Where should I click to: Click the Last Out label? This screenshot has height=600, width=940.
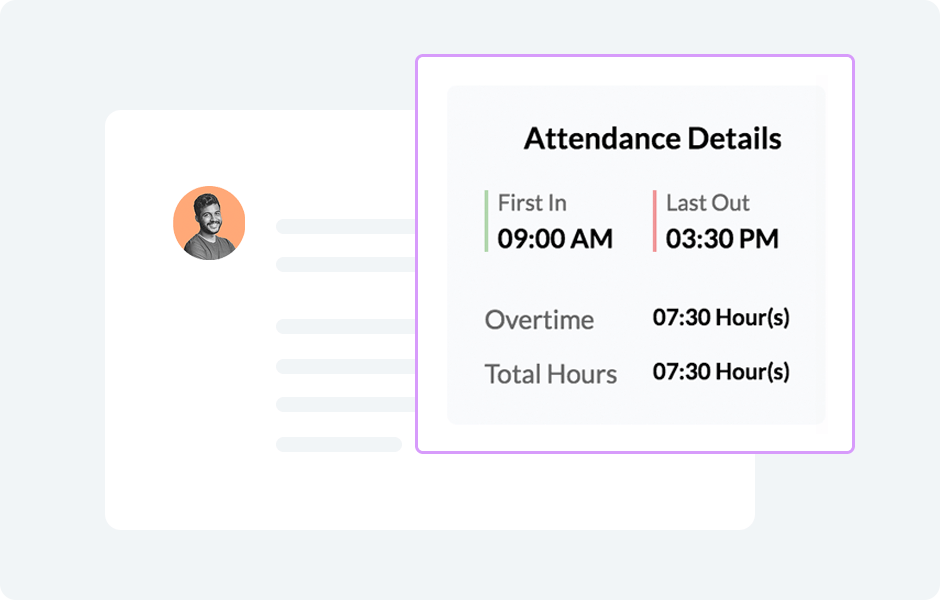[707, 203]
